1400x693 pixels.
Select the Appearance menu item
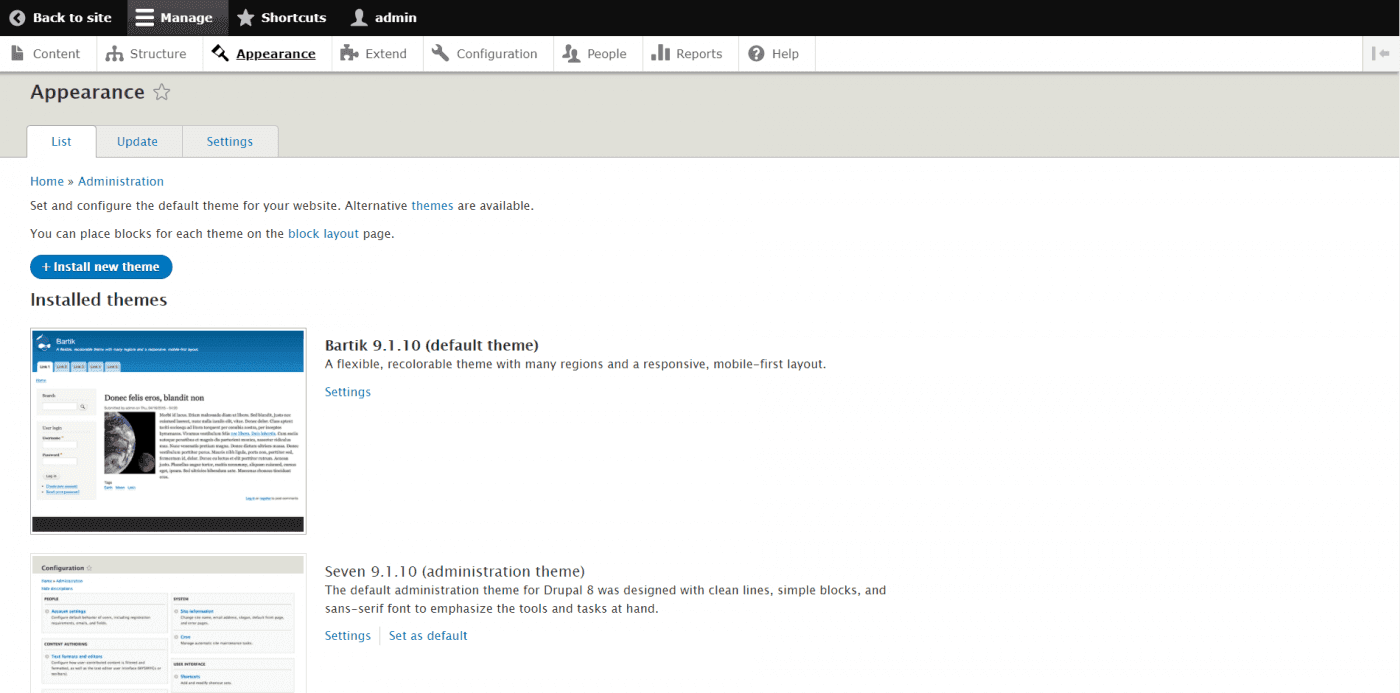click(264, 54)
